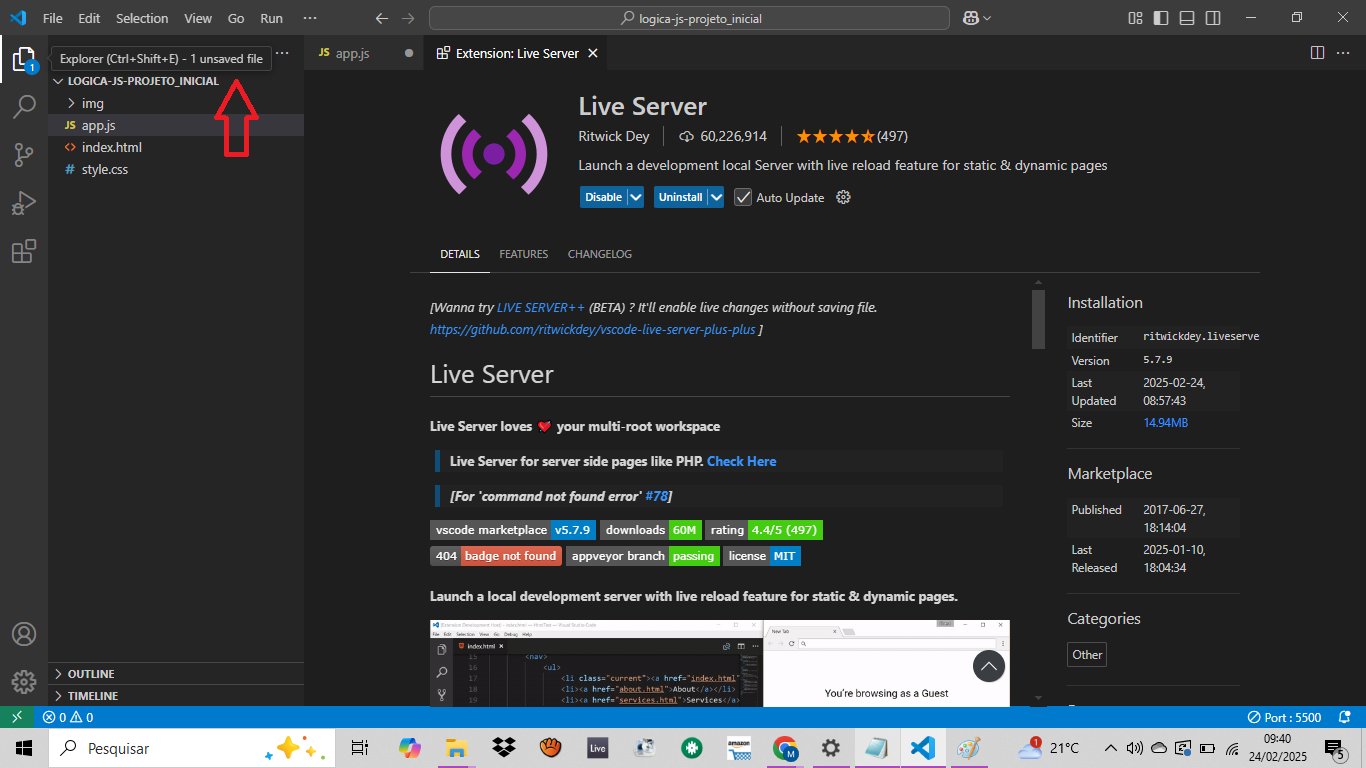Click the scroll-to-top round arrow button
This screenshot has height=768, width=1366.
pyautogui.click(x=988, y=666)
